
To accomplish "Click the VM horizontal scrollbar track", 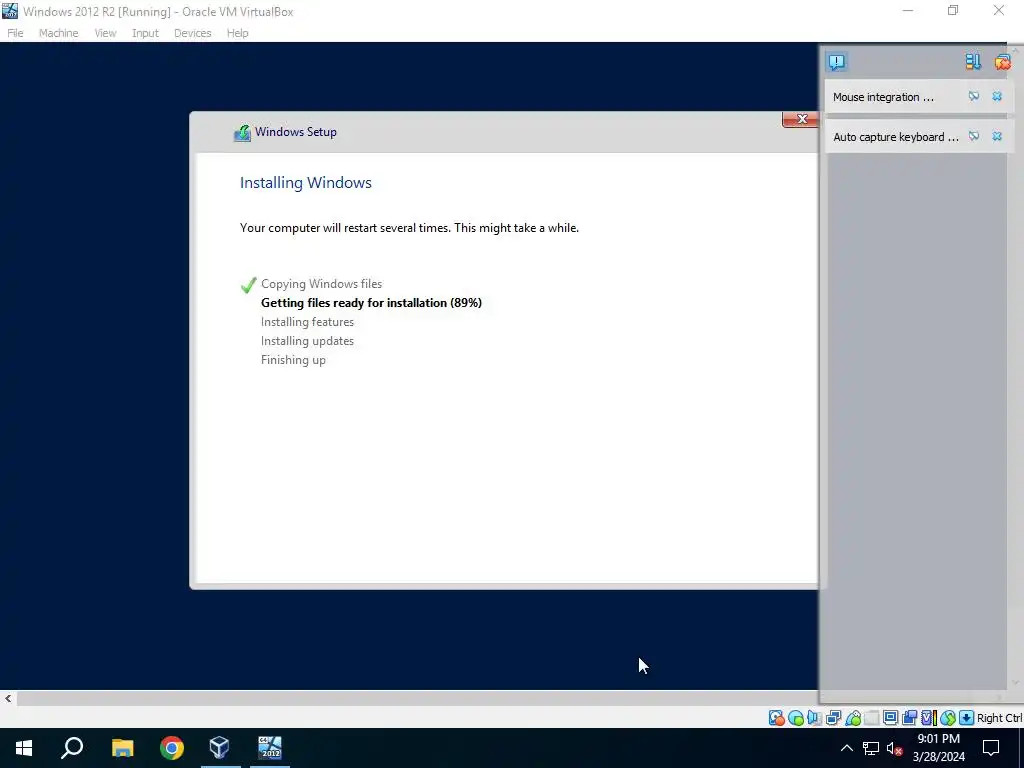I will pos(417,699).
